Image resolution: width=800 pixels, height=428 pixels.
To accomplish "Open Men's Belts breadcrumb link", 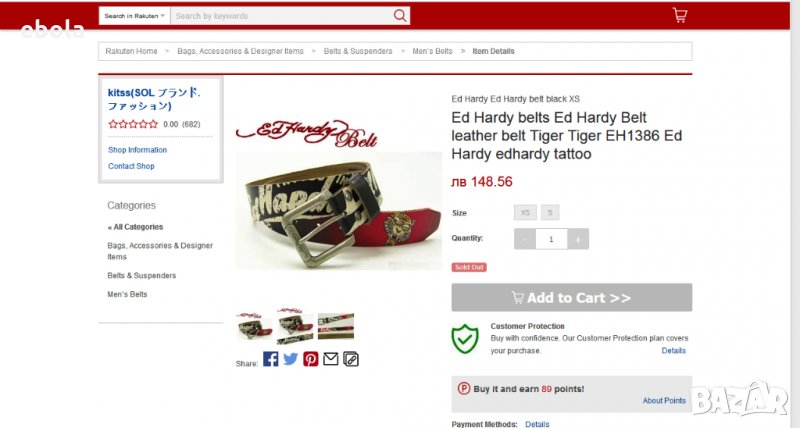I will click(432, 51).
